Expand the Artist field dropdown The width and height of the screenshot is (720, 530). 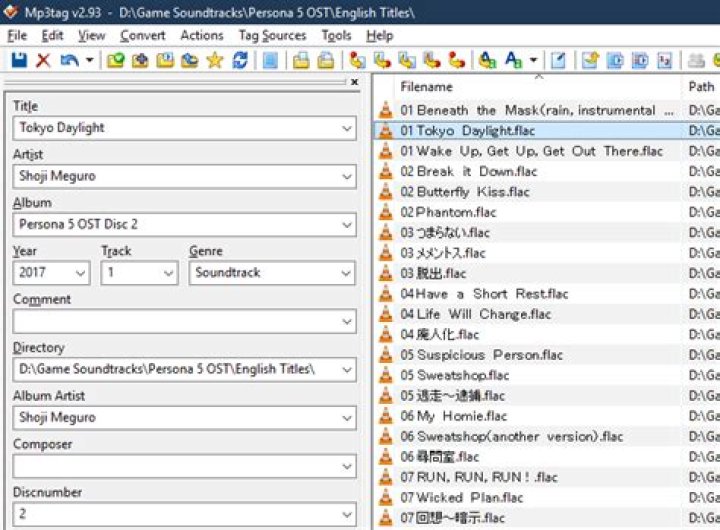tap(347, 176)
